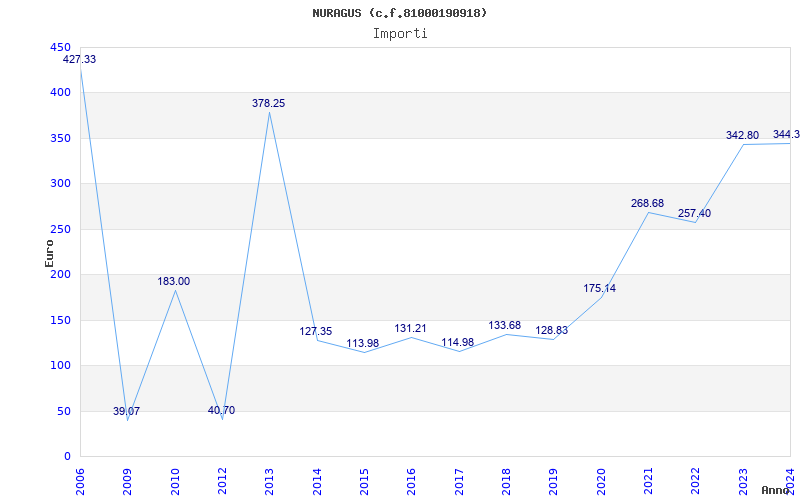Select the 257.40 data label

(x=694, y=213)
